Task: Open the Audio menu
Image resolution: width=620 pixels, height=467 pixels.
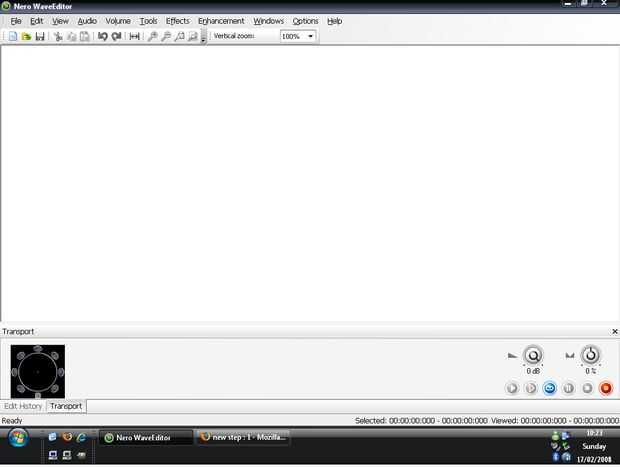Action: pos(87,21)
